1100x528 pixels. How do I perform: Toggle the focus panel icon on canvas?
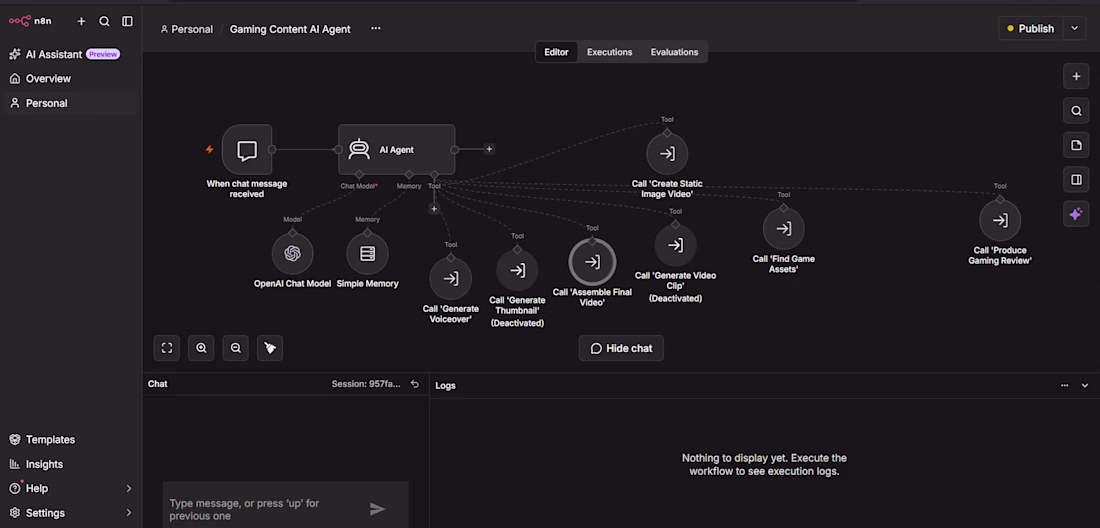pos(1076,180)
